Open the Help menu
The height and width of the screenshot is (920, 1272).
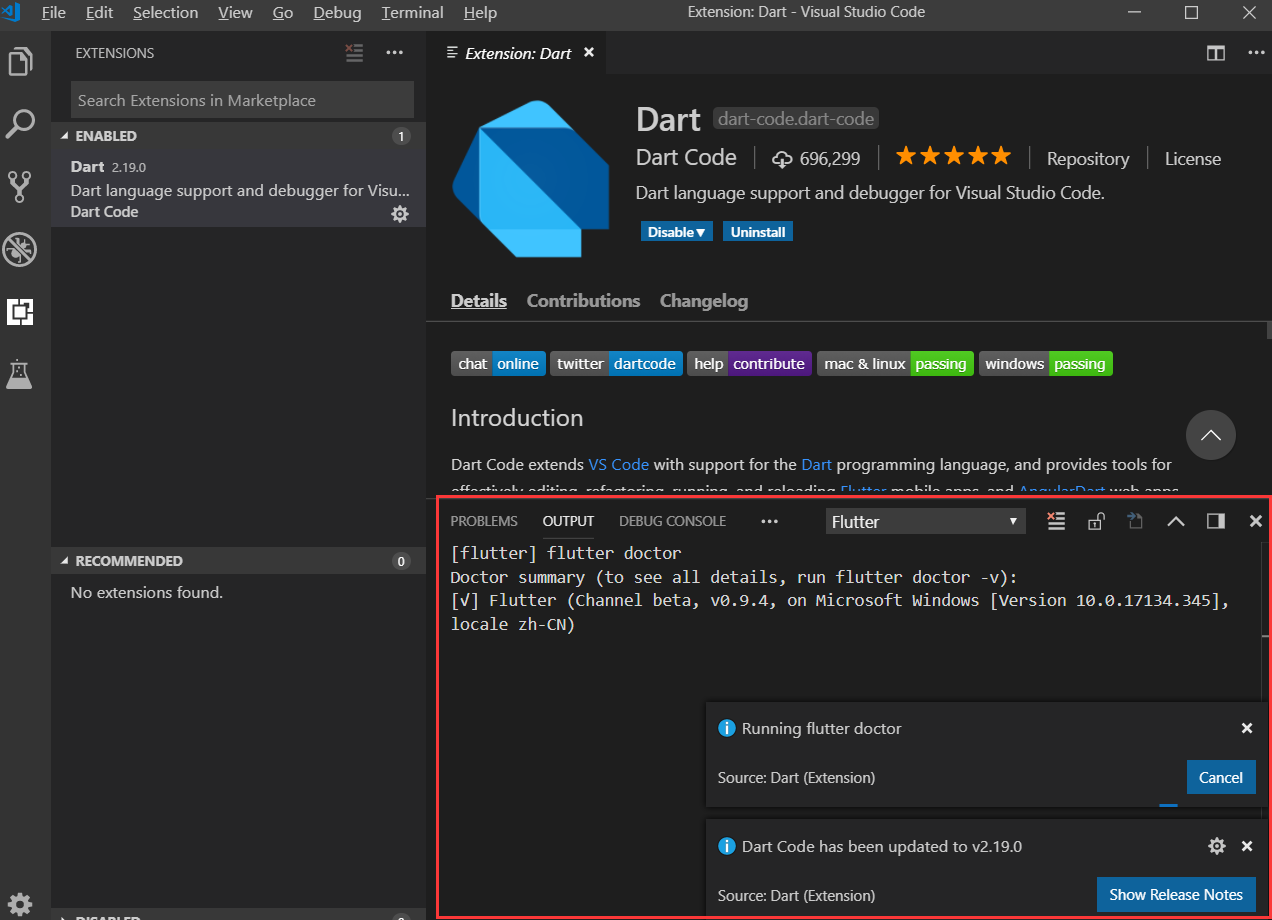pos(480,13)
